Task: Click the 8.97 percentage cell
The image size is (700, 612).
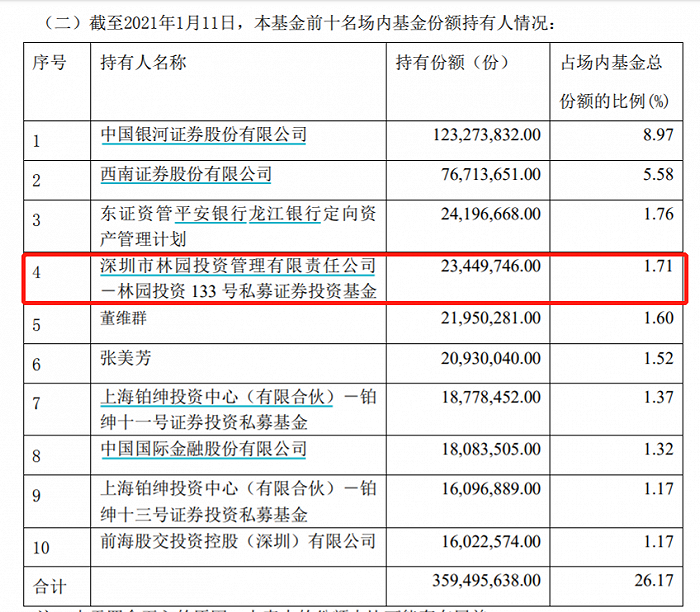Action: click(658, 135)
